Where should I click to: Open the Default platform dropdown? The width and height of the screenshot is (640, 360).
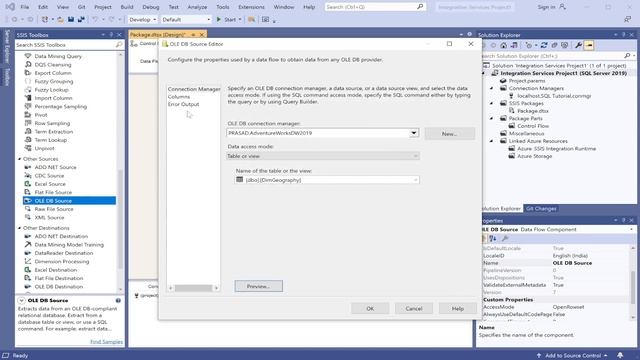tap(186, 19)
